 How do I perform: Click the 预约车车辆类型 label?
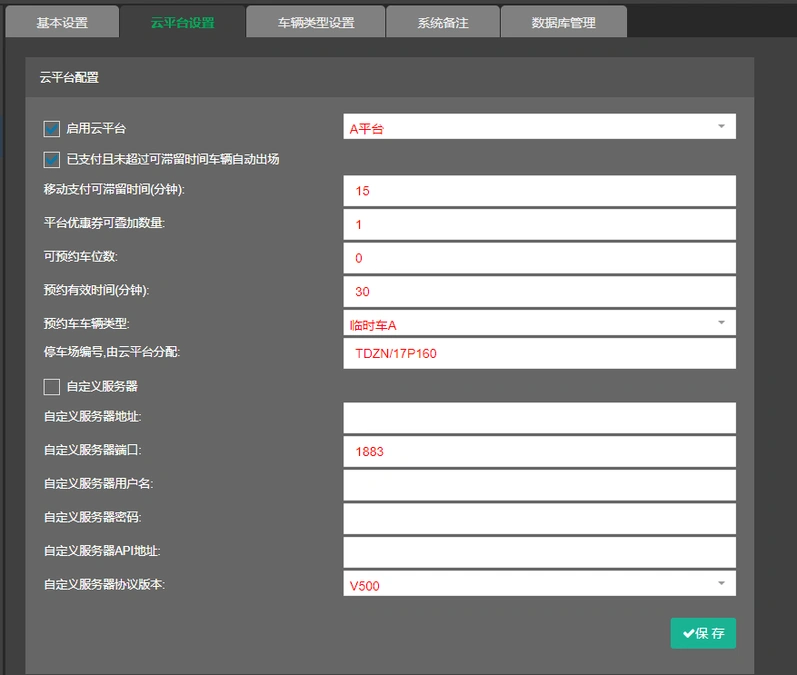(x=86, y=324)
